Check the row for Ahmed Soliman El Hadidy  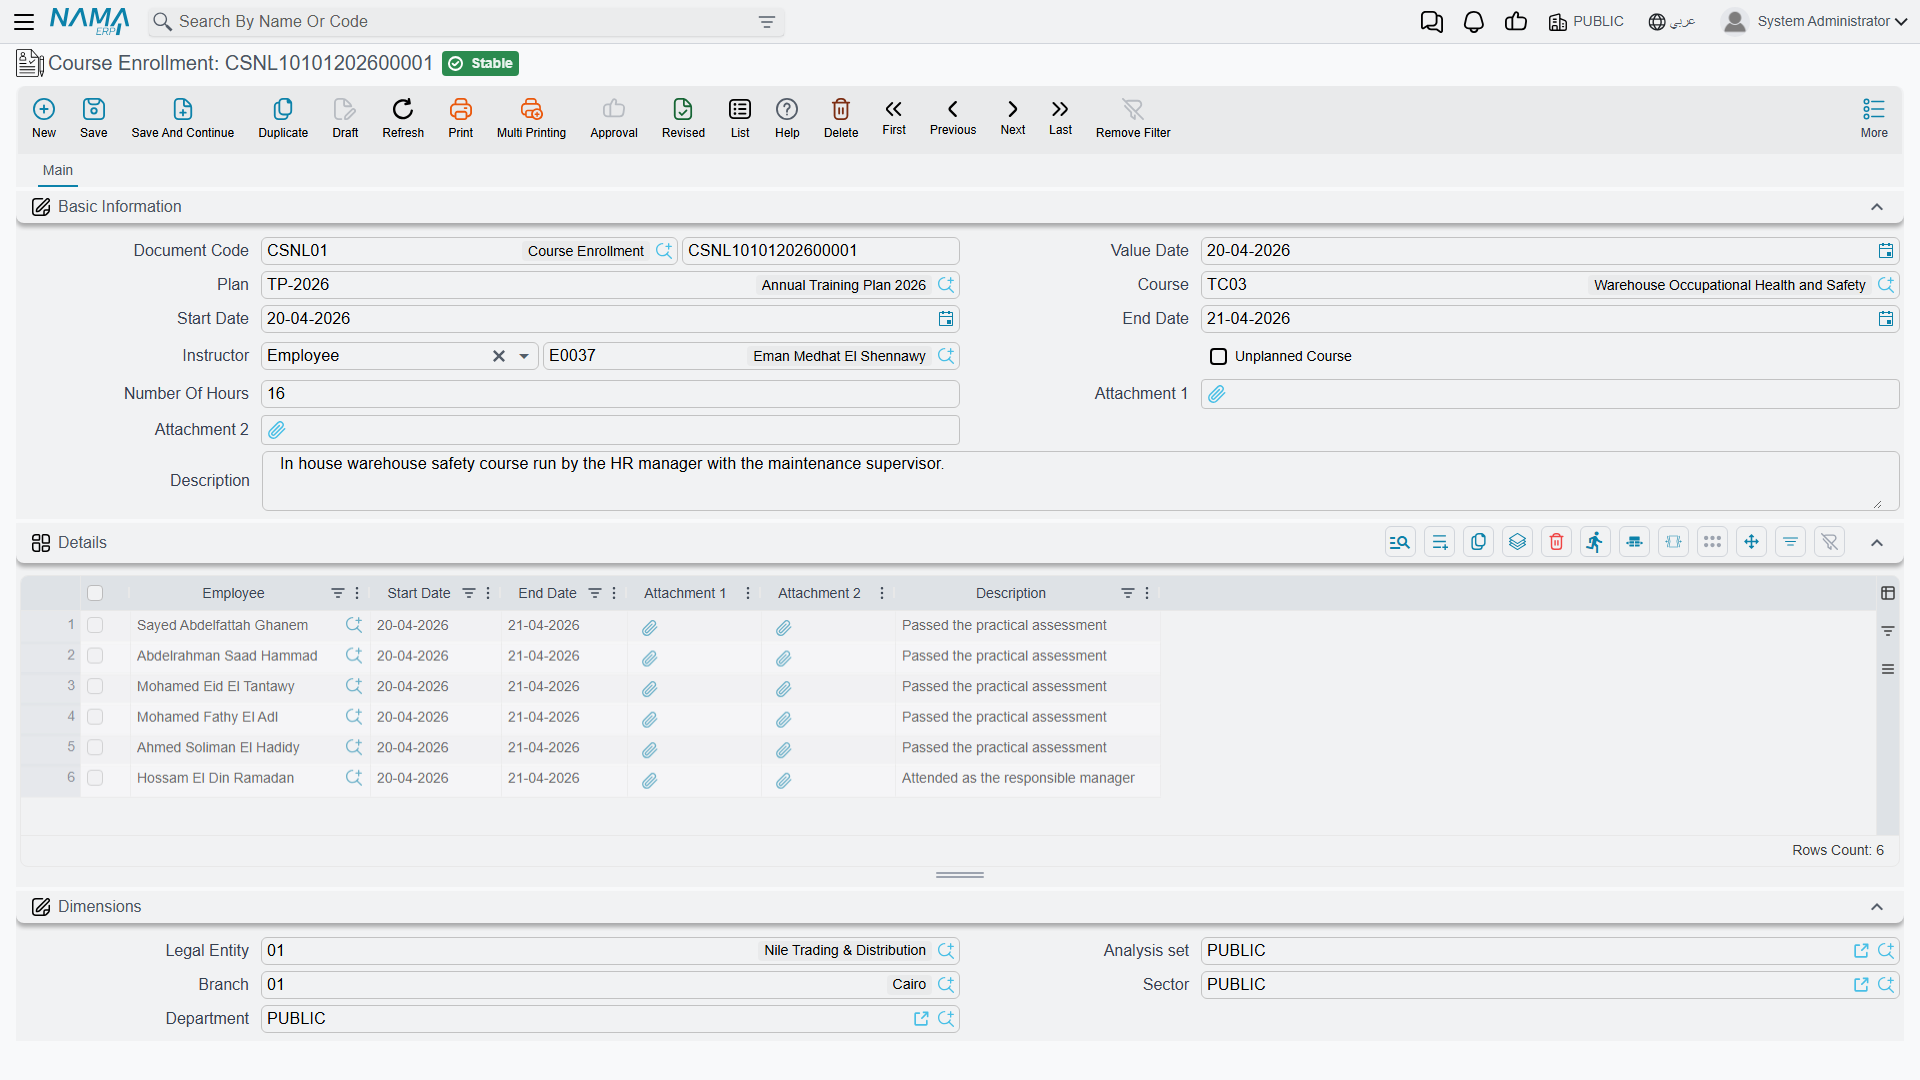point(95,747)
